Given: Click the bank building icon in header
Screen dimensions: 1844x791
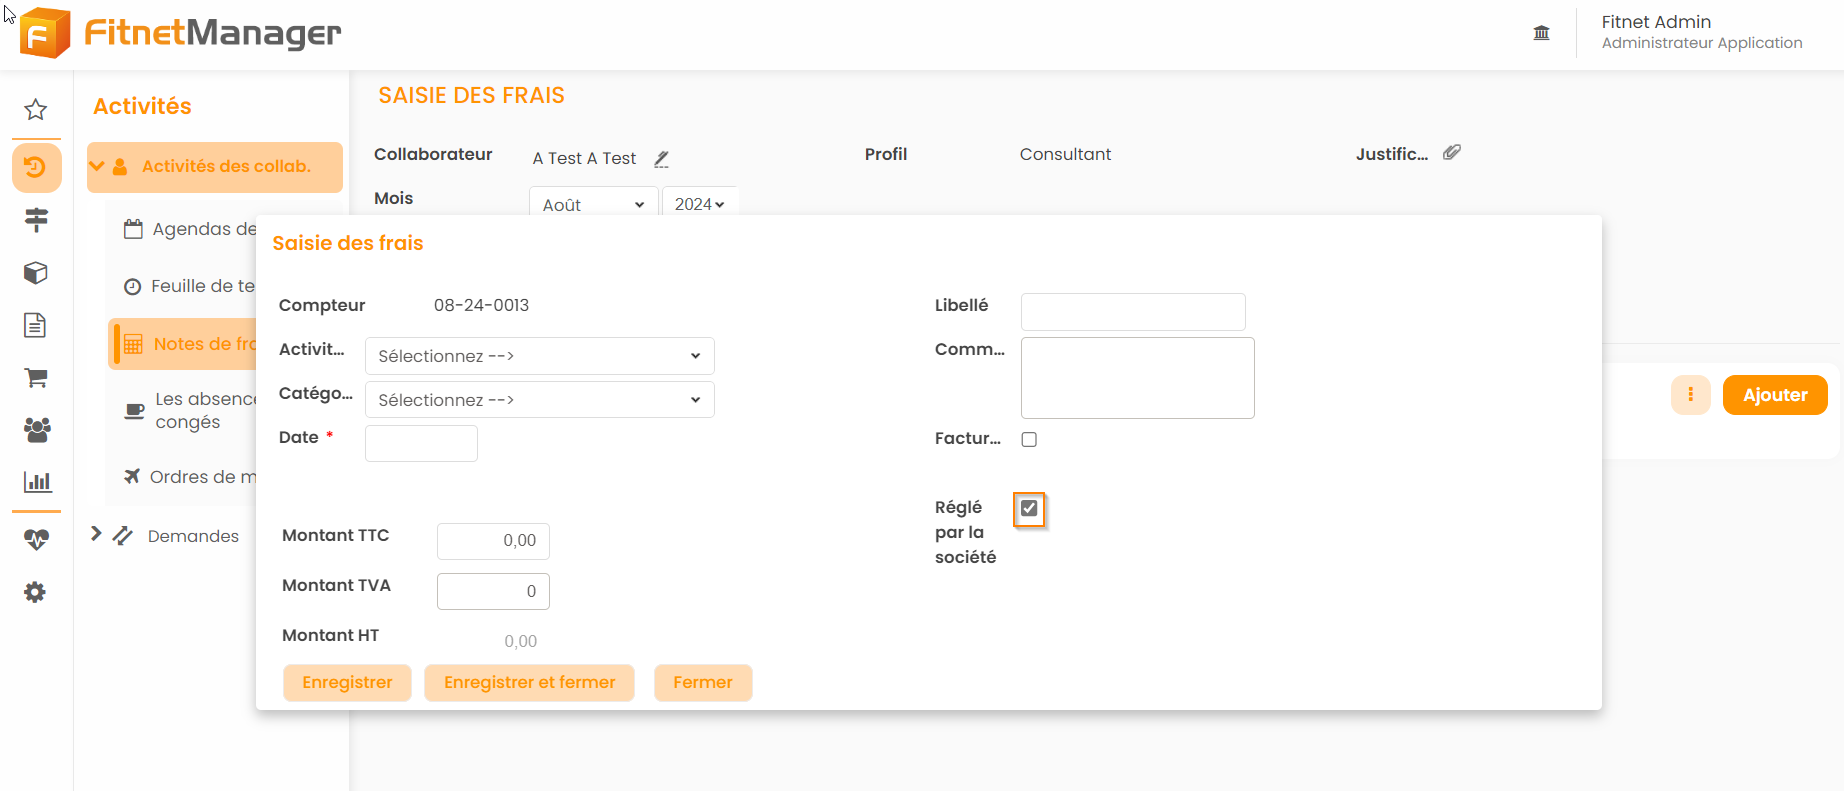Looking at the screenshot, I should pos(1541,33).
